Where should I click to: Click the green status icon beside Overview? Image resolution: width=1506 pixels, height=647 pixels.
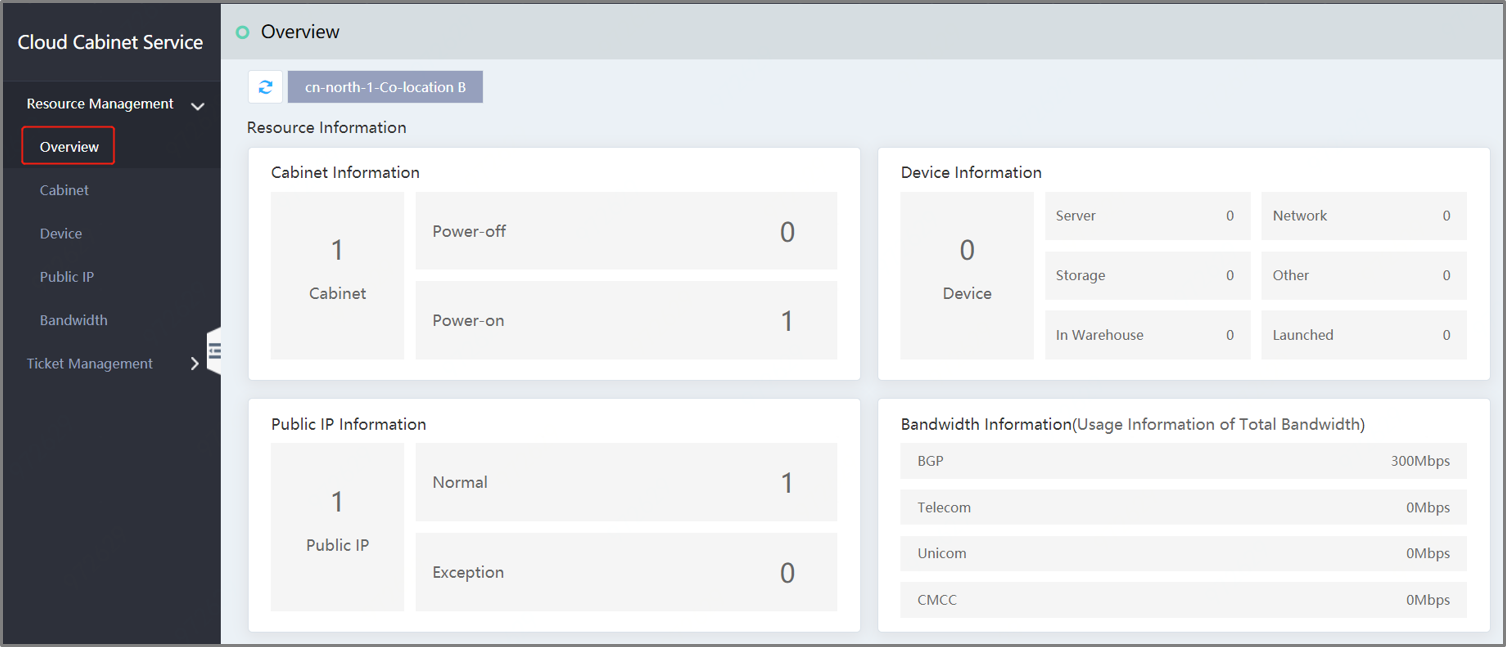pyautogui.click(x=242, y=32)
